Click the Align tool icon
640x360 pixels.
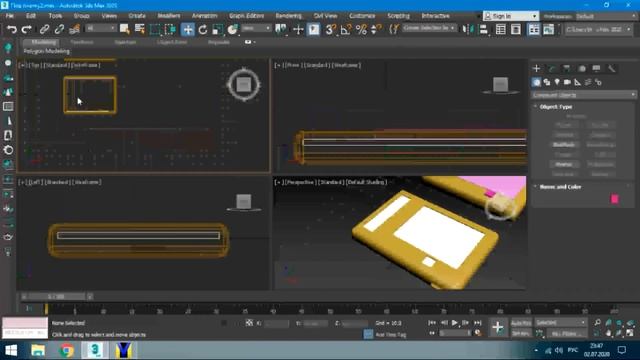(483, 29)
